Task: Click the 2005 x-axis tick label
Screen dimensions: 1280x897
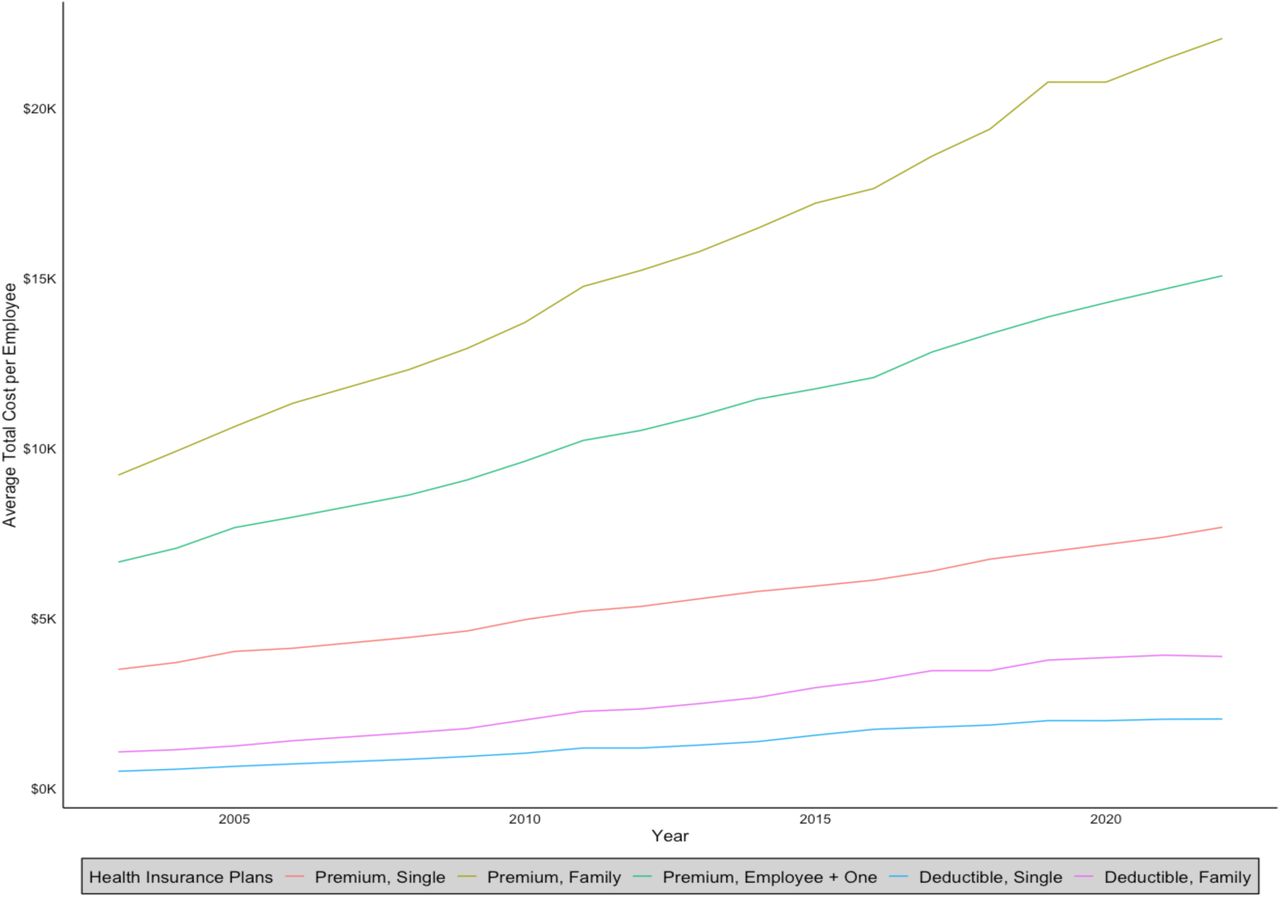Action: (x=234, y=819)
